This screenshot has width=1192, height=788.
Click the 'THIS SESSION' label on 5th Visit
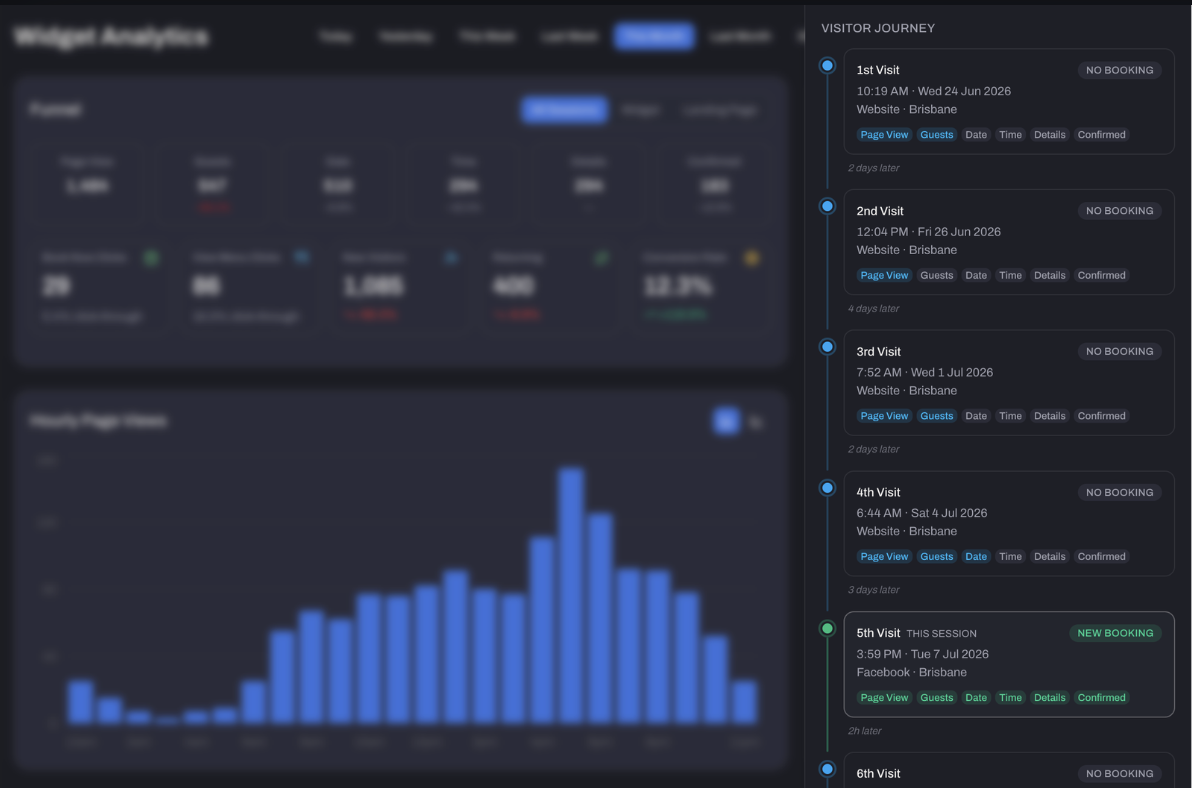click(x=941, y=634)
